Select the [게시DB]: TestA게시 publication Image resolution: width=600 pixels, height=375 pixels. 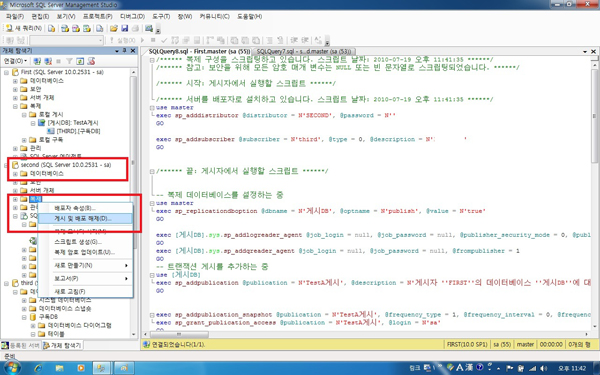click(73, 123)
